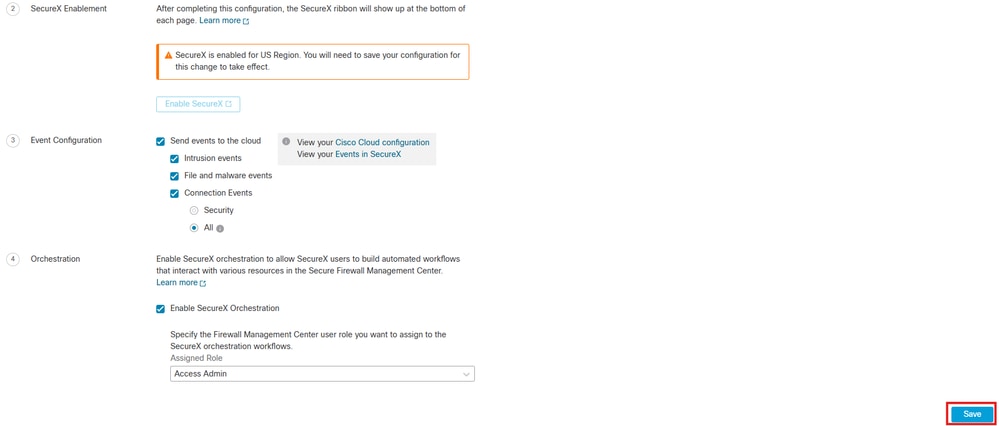Open the Assigned Role dropdown
999x426 pixels.
(x=322, y=374)
